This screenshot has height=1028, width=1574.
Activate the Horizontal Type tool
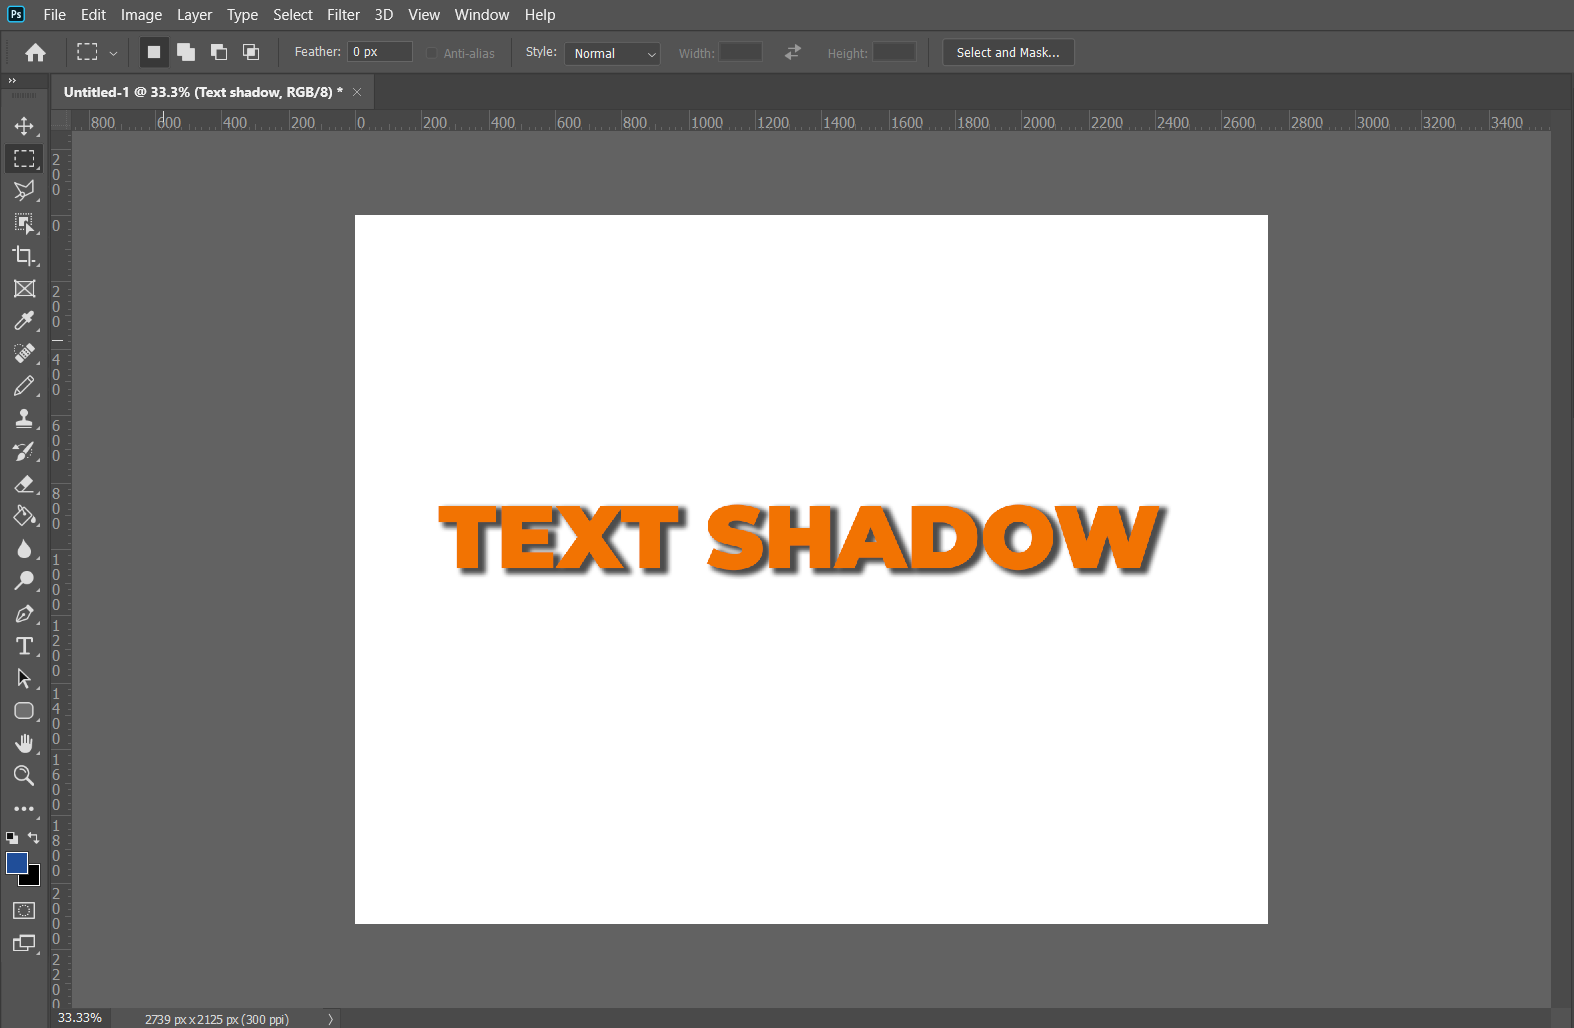click(24, 646)
